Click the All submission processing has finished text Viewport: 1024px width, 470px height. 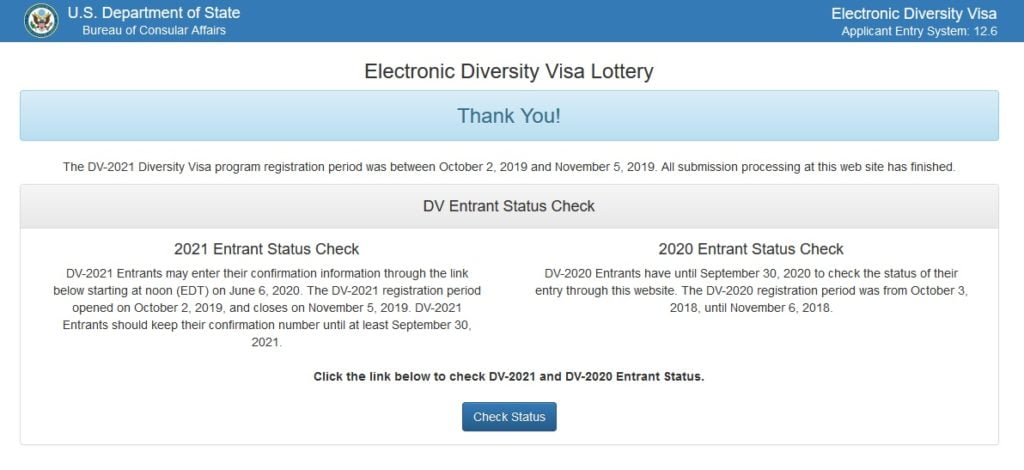coord(808,167)
